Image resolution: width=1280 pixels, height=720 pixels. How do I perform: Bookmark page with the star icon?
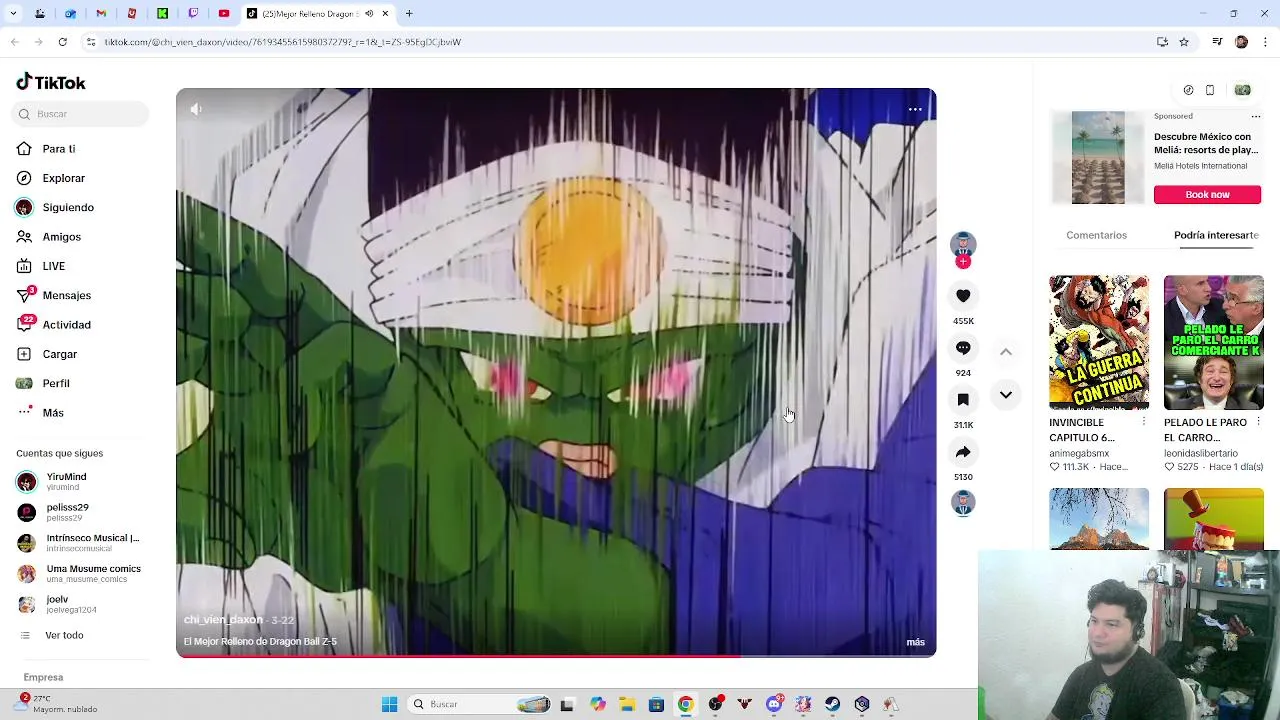1184,42
